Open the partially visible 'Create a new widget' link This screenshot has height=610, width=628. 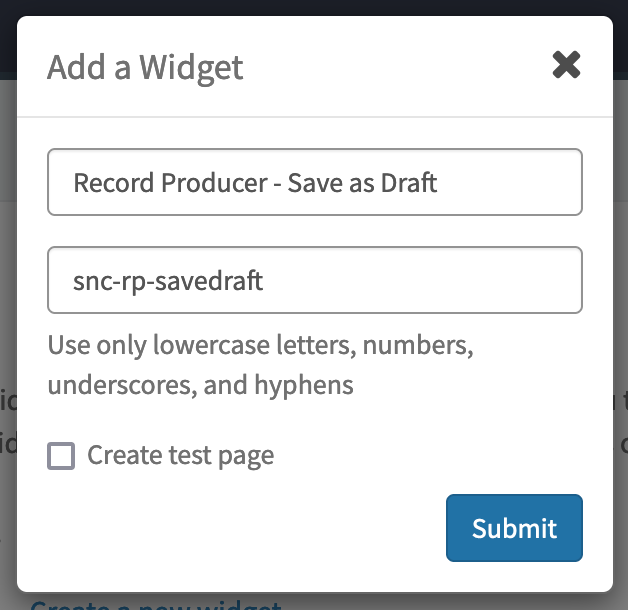(x=155, y=605)
